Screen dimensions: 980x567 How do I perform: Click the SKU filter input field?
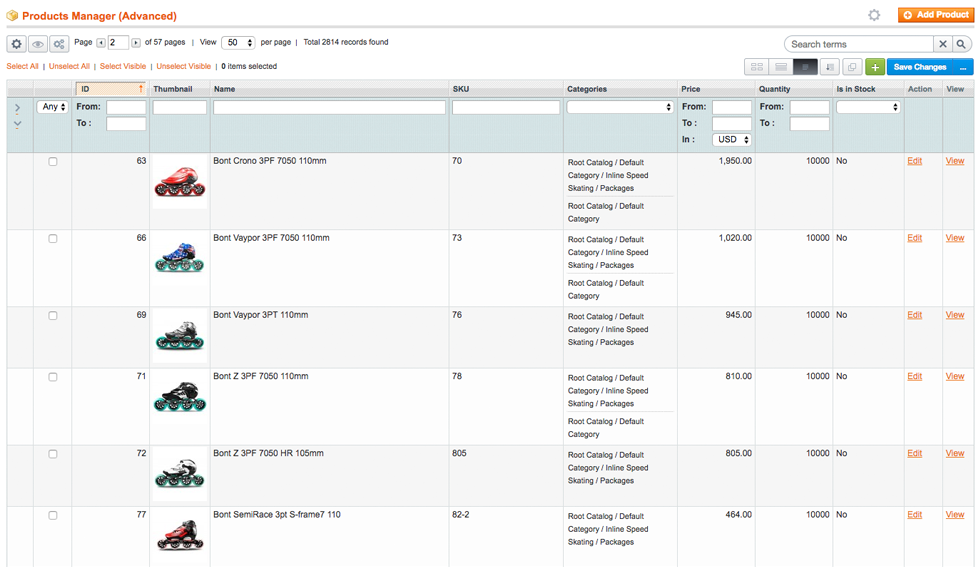click(506, 108)
